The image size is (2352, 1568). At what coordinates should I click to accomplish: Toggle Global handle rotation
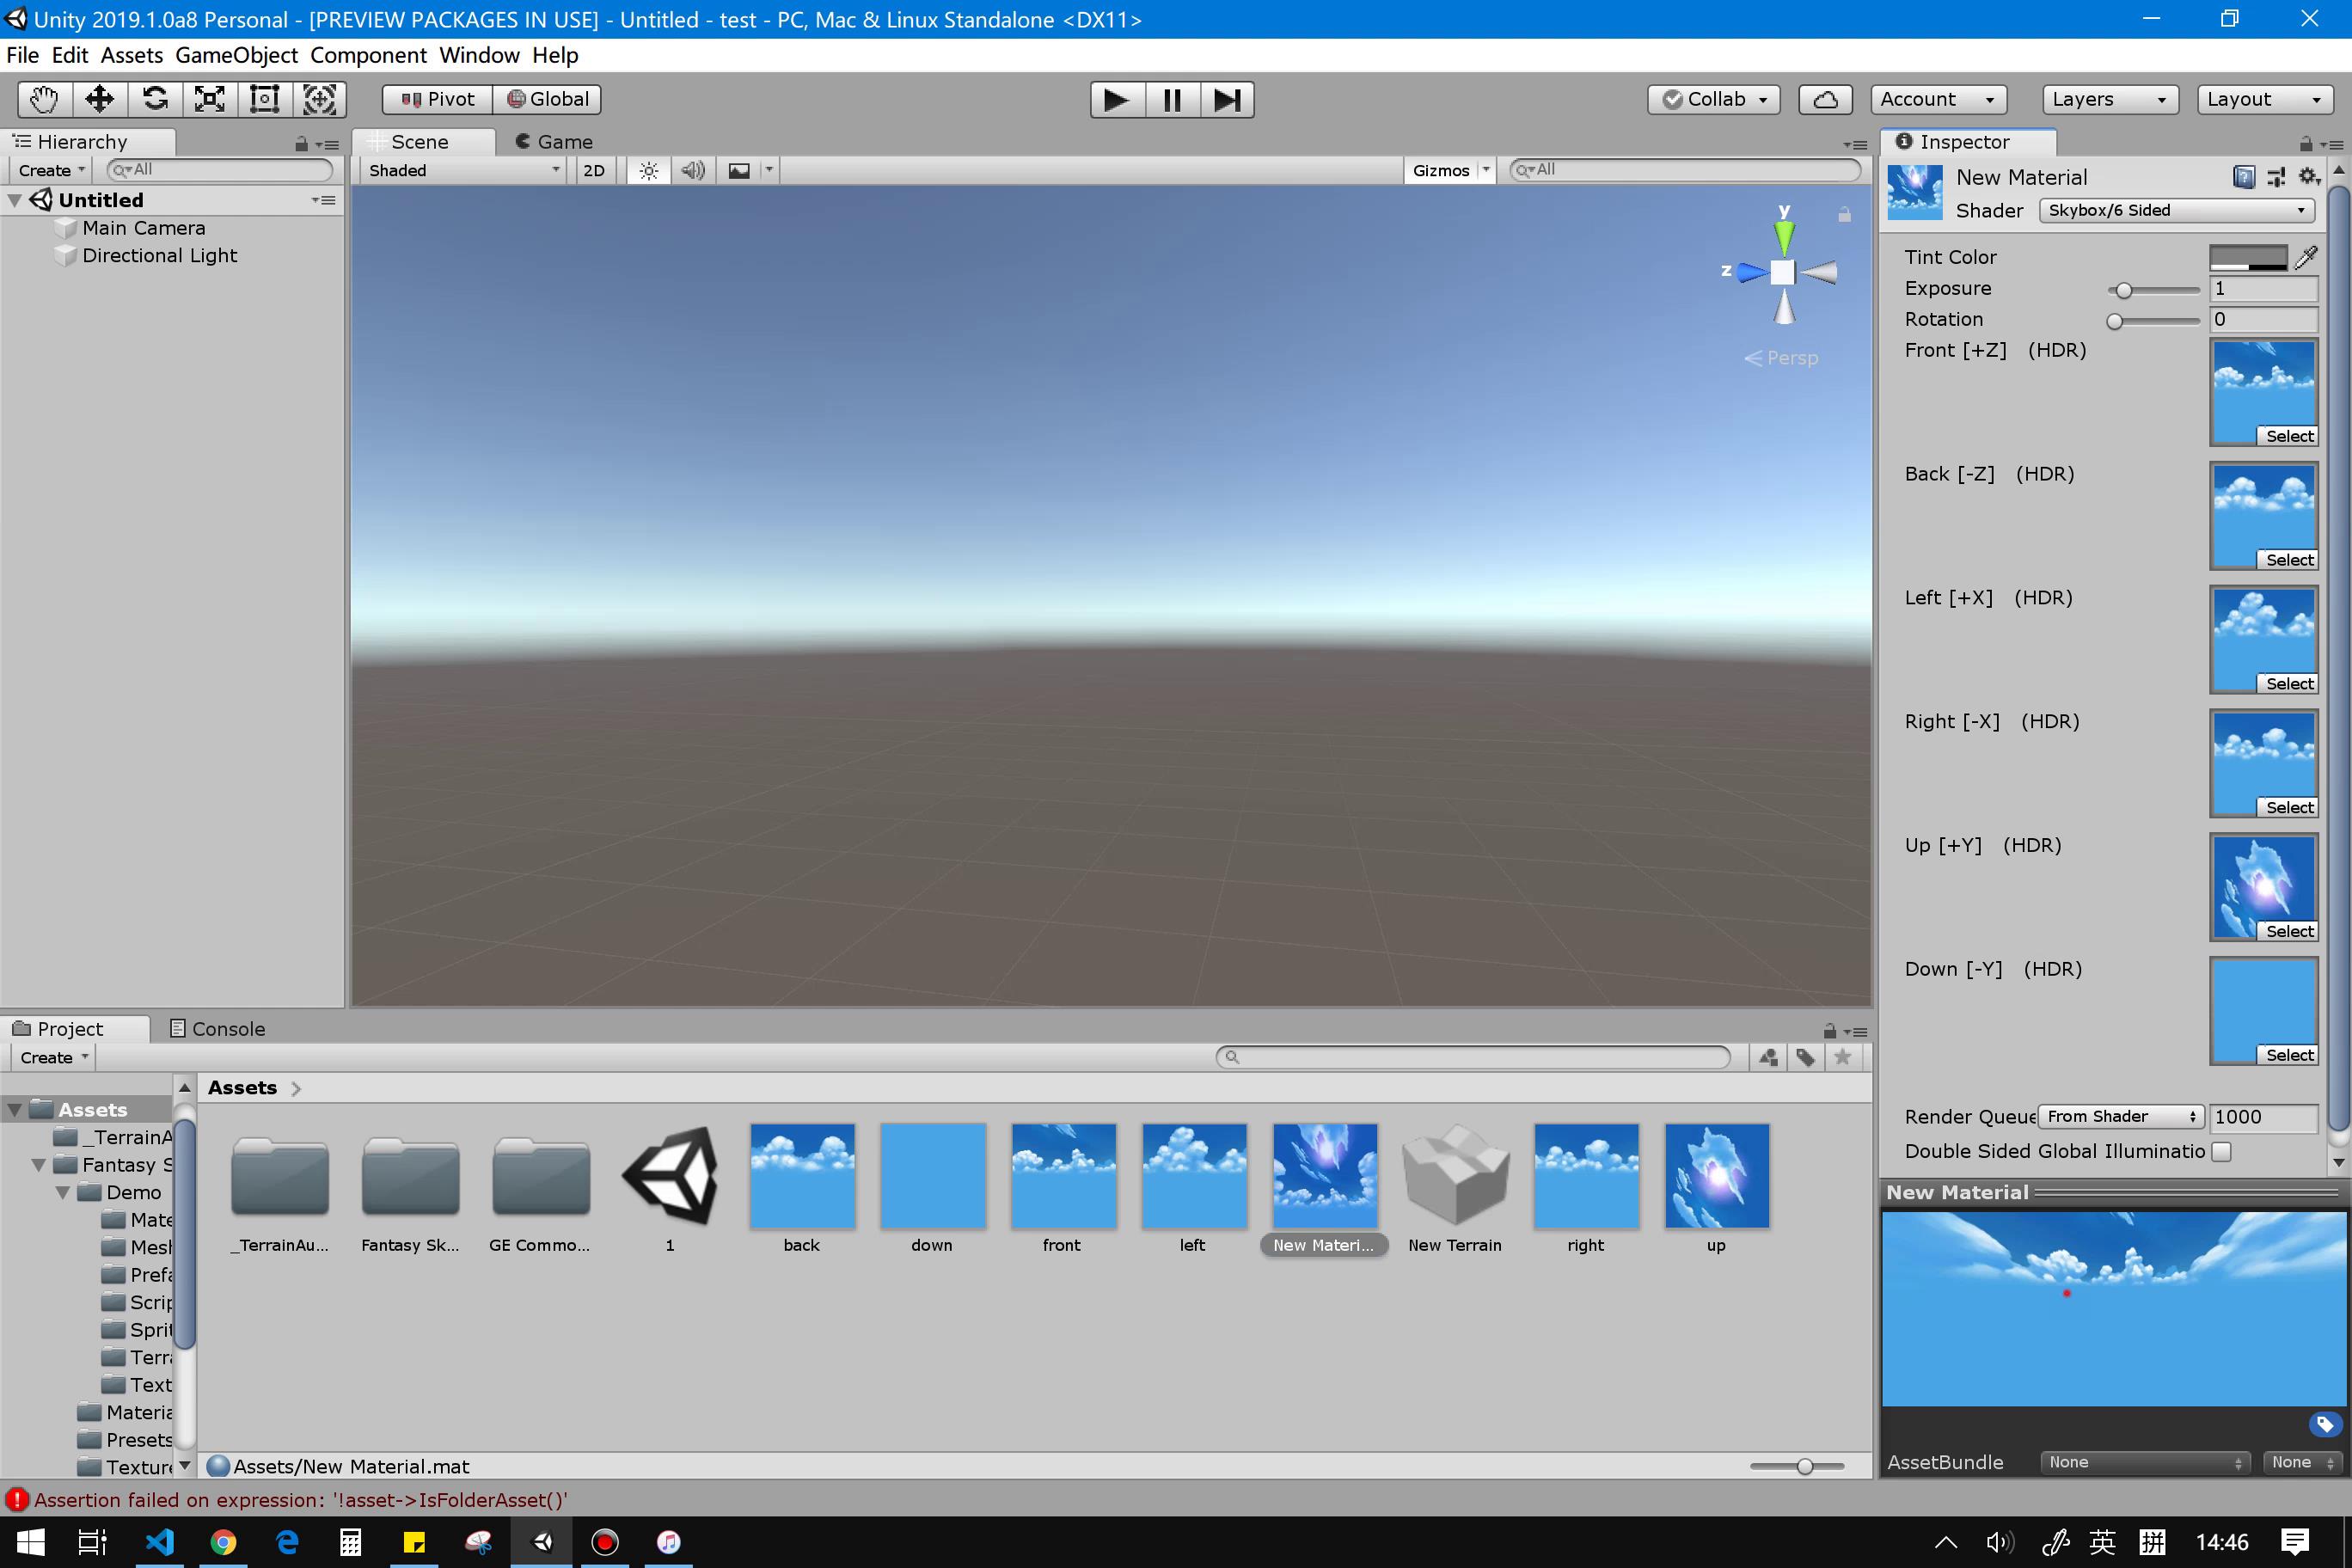click(547, 99)
